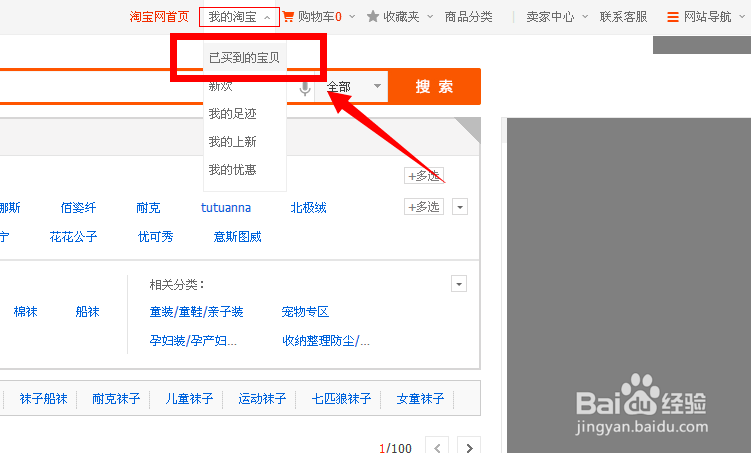Expand the 购物车 dropdown arrow

pyautogui.click(x=352, y=17)
